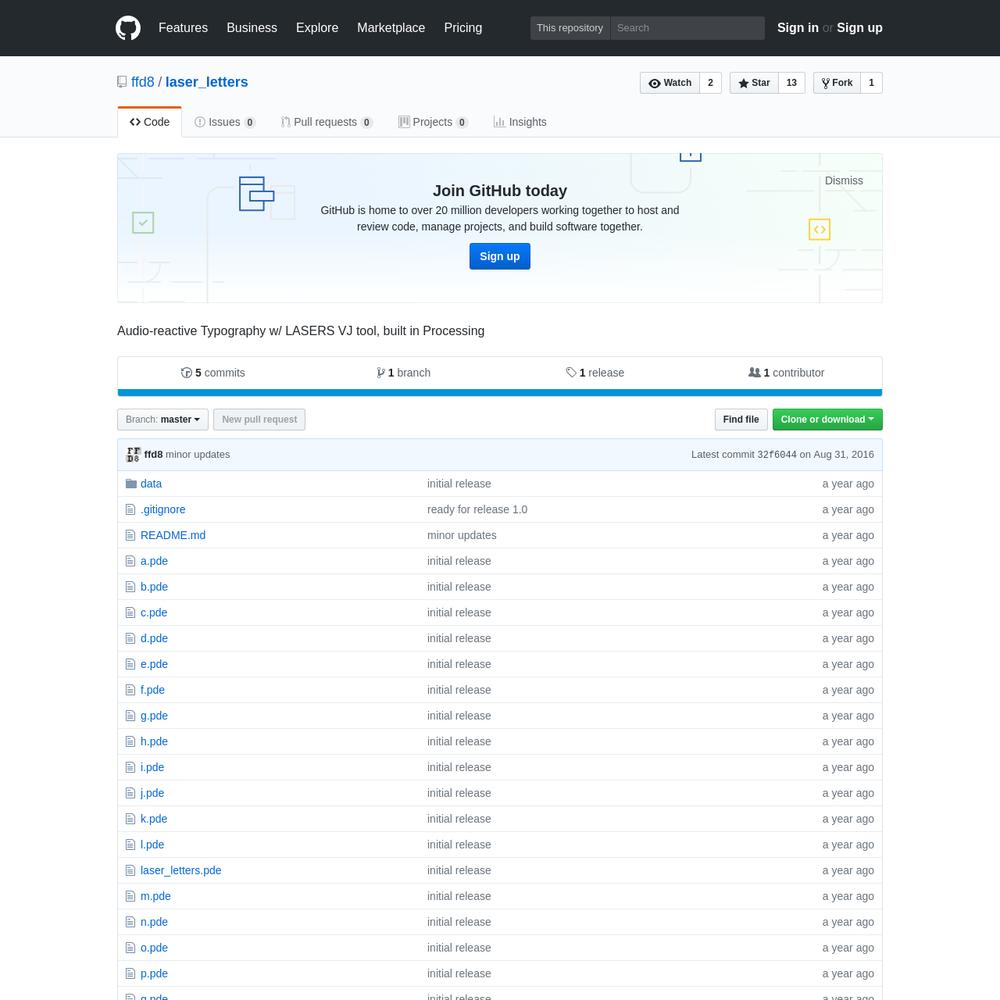The image size is (1000, 1000).
Task: Click the data folder icon
Action: (131, 484)
